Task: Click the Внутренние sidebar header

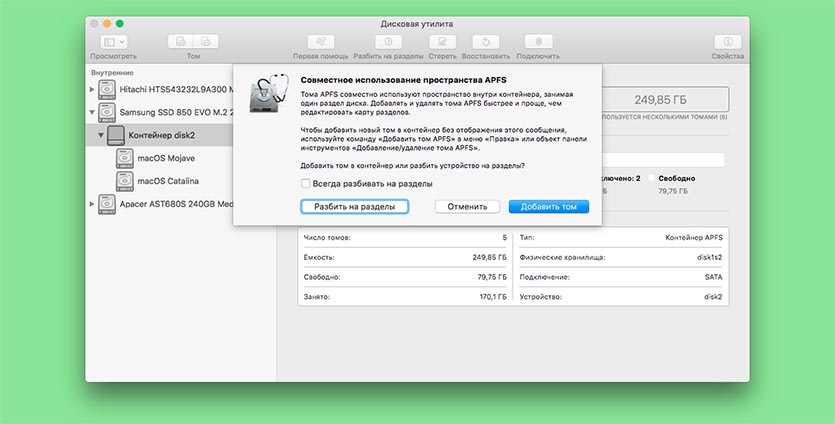Action: pyautogui.click(x=112, y=72)
